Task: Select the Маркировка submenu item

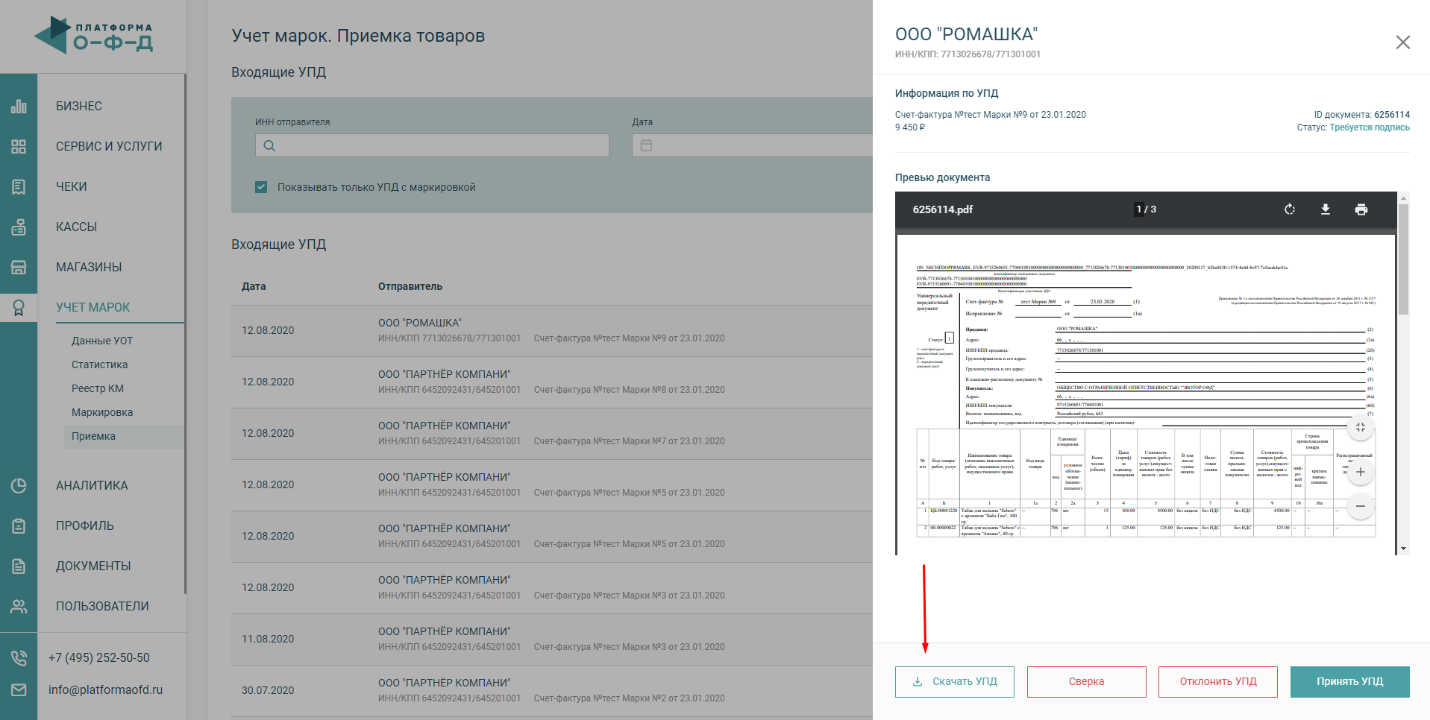Action: click(x=102, y=413)
